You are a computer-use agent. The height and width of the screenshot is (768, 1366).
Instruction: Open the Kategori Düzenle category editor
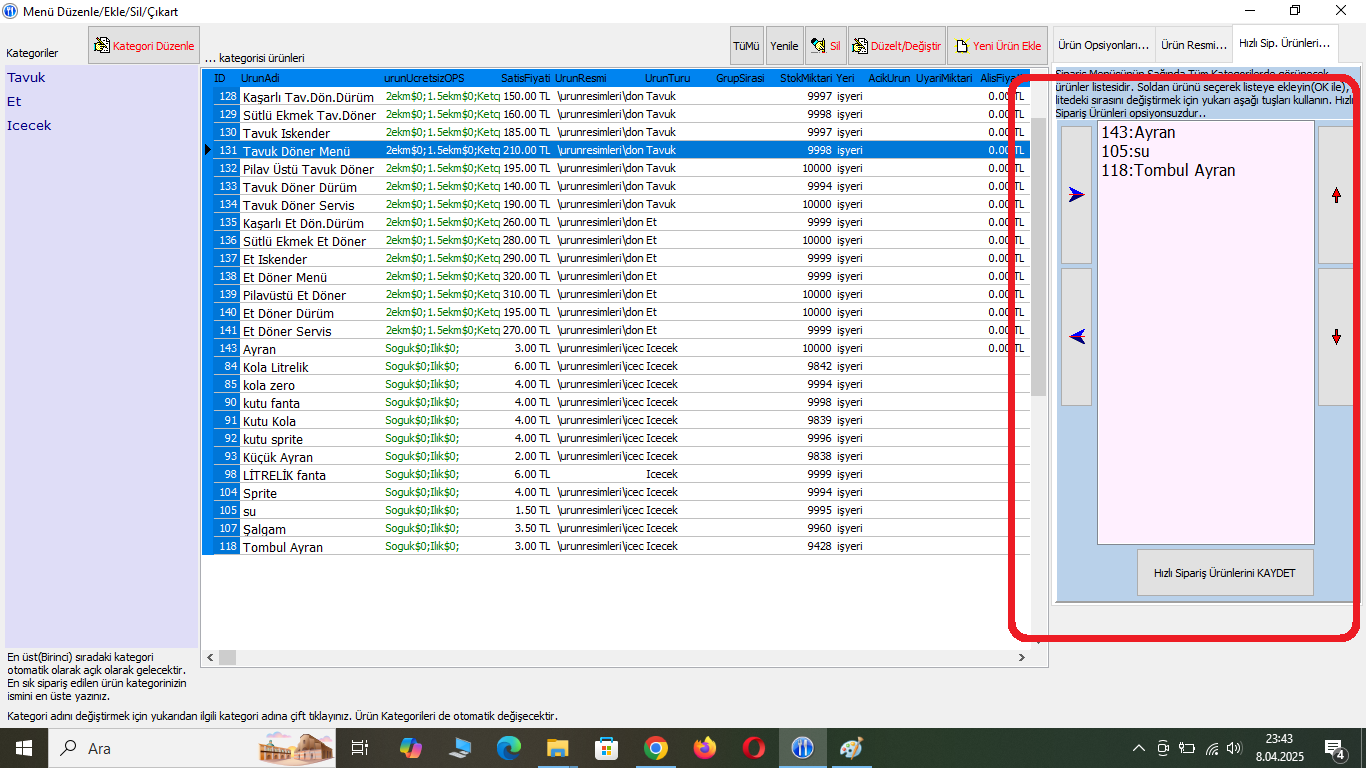[144, 46]
